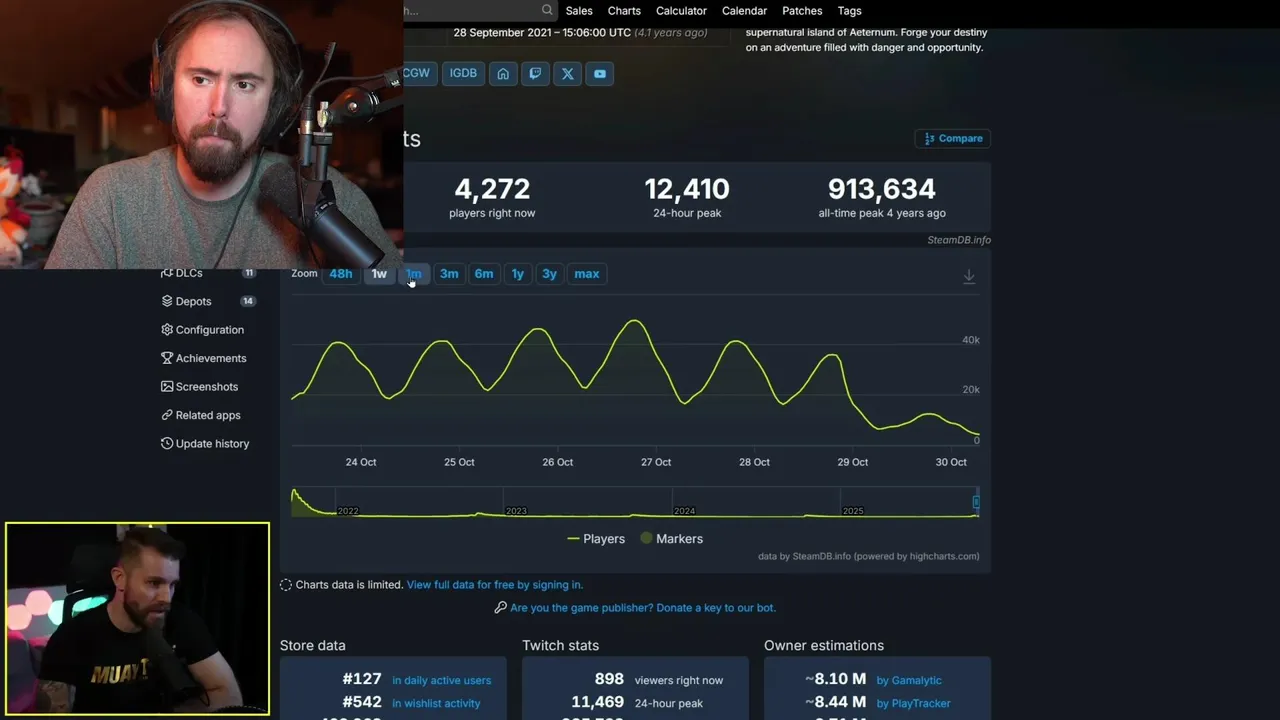This screenshot has width=1280, height=720.
Task: Open 'View full data for free by signing in'
Action: pyautogui.click(x=494, y=585)
